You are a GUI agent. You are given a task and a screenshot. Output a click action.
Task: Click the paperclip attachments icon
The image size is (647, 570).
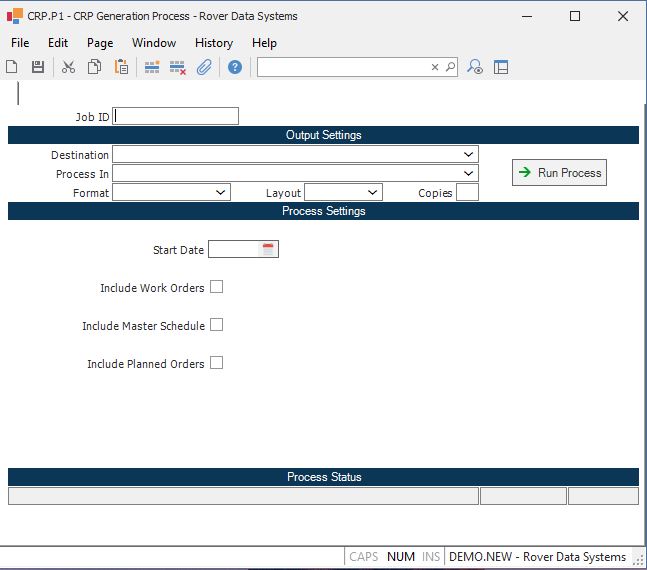coord(204,67)
